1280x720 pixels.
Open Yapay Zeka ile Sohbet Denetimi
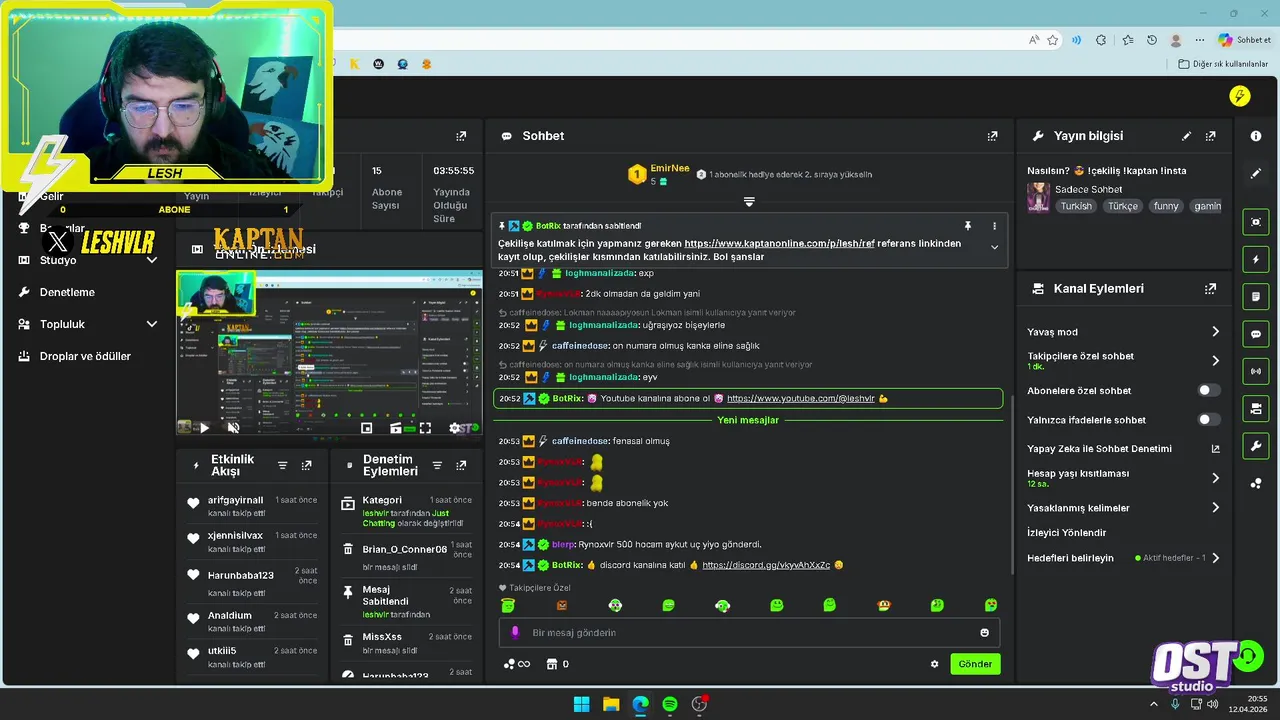[1123, 449]
